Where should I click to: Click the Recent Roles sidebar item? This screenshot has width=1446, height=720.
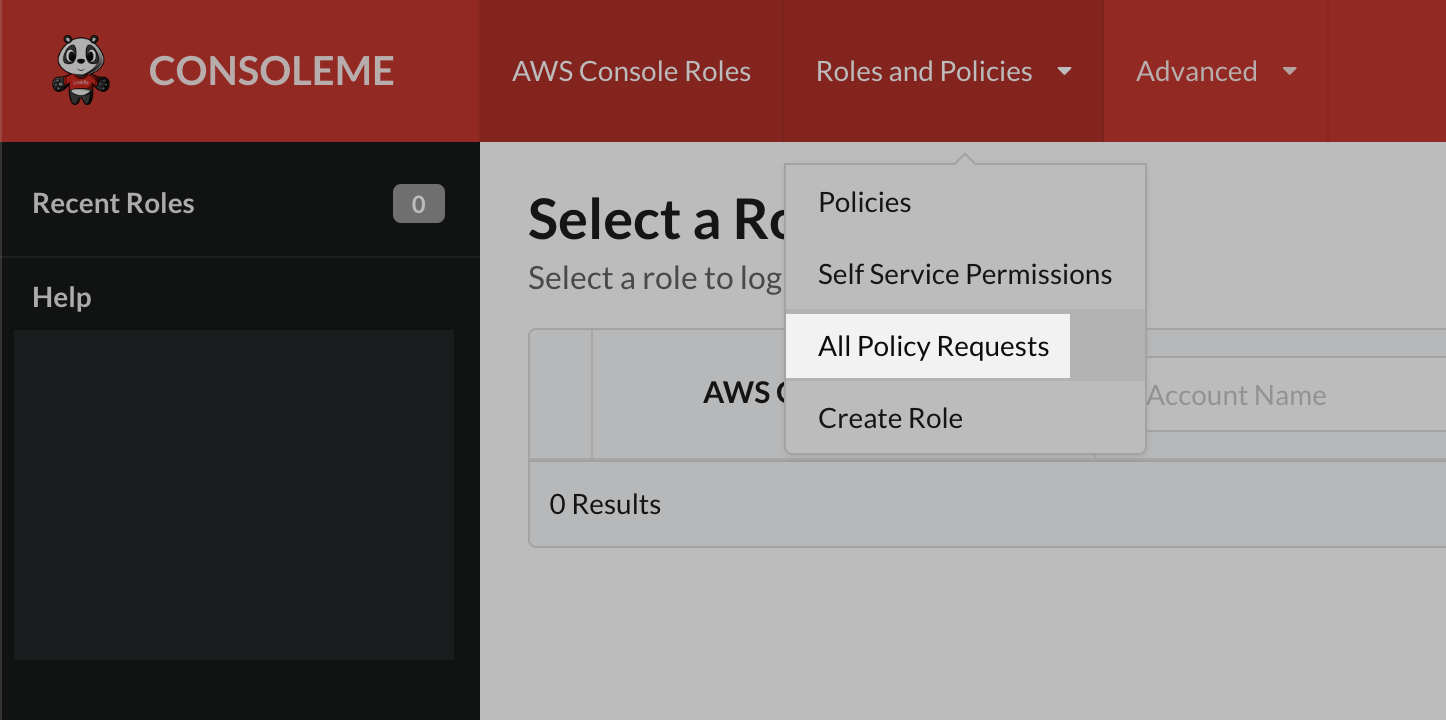click(x=113, y=203)
